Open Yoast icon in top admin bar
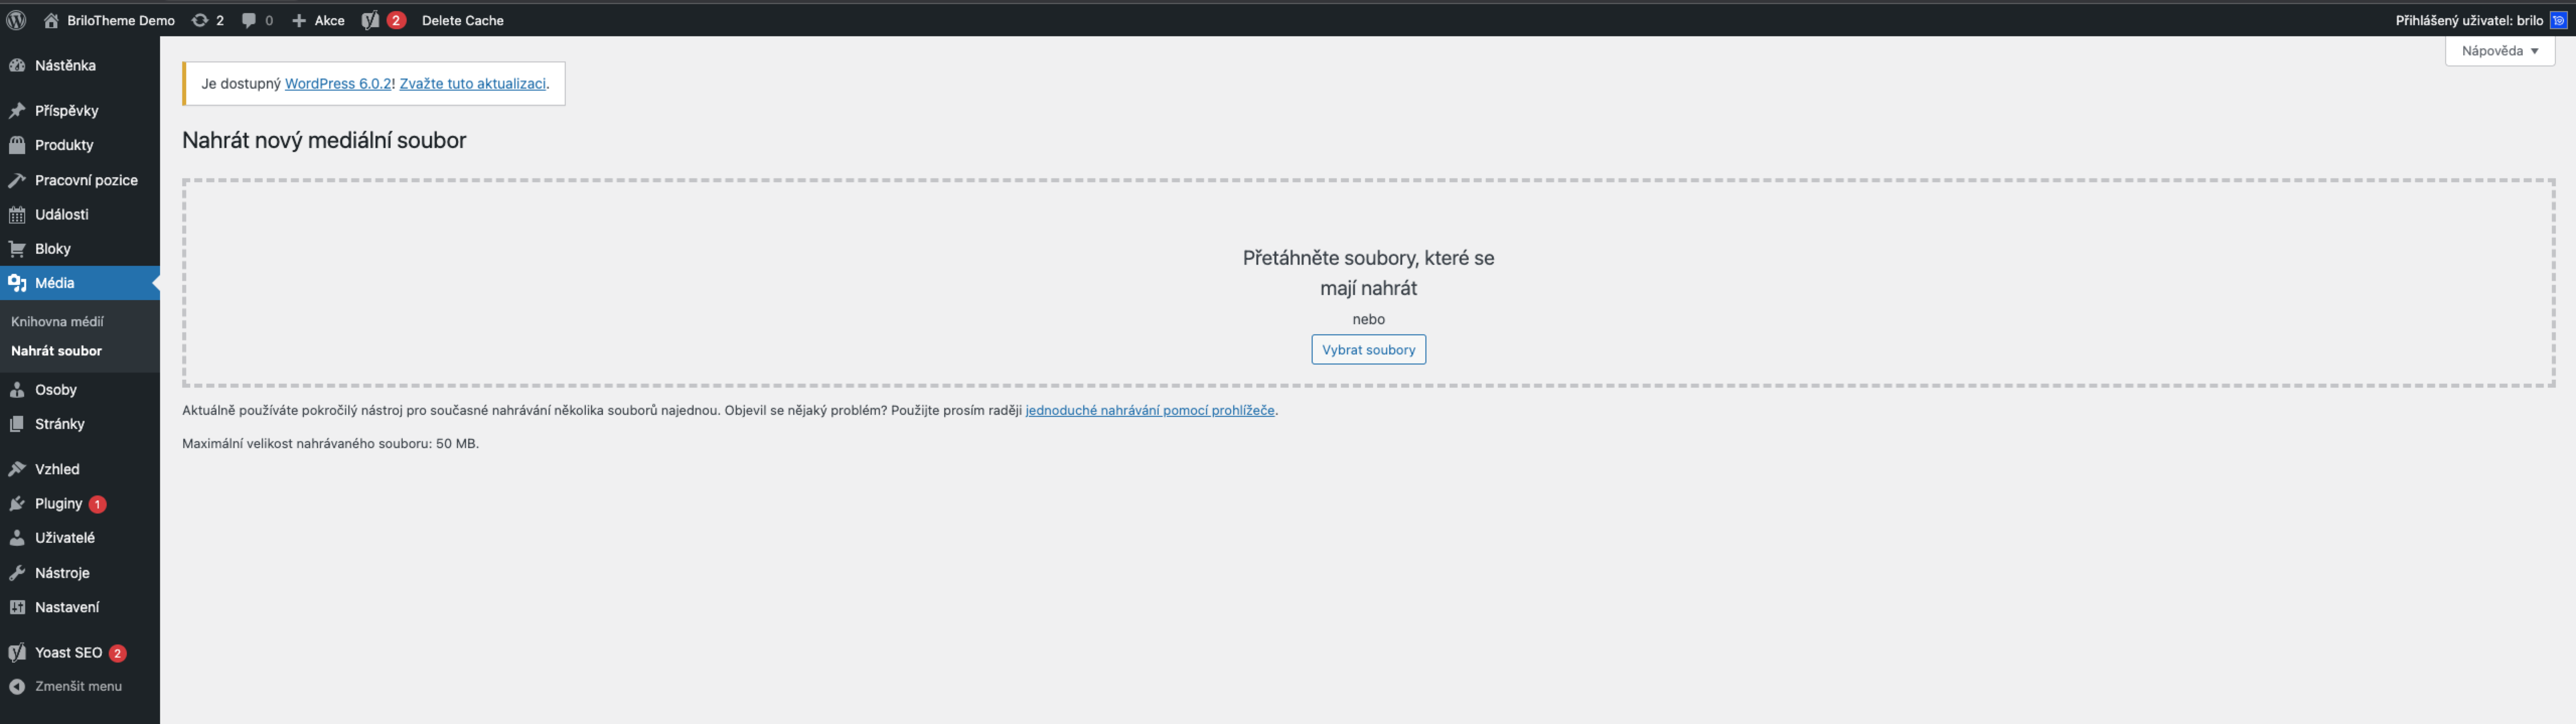This screenshot has width=2576, height=724. 370,20
